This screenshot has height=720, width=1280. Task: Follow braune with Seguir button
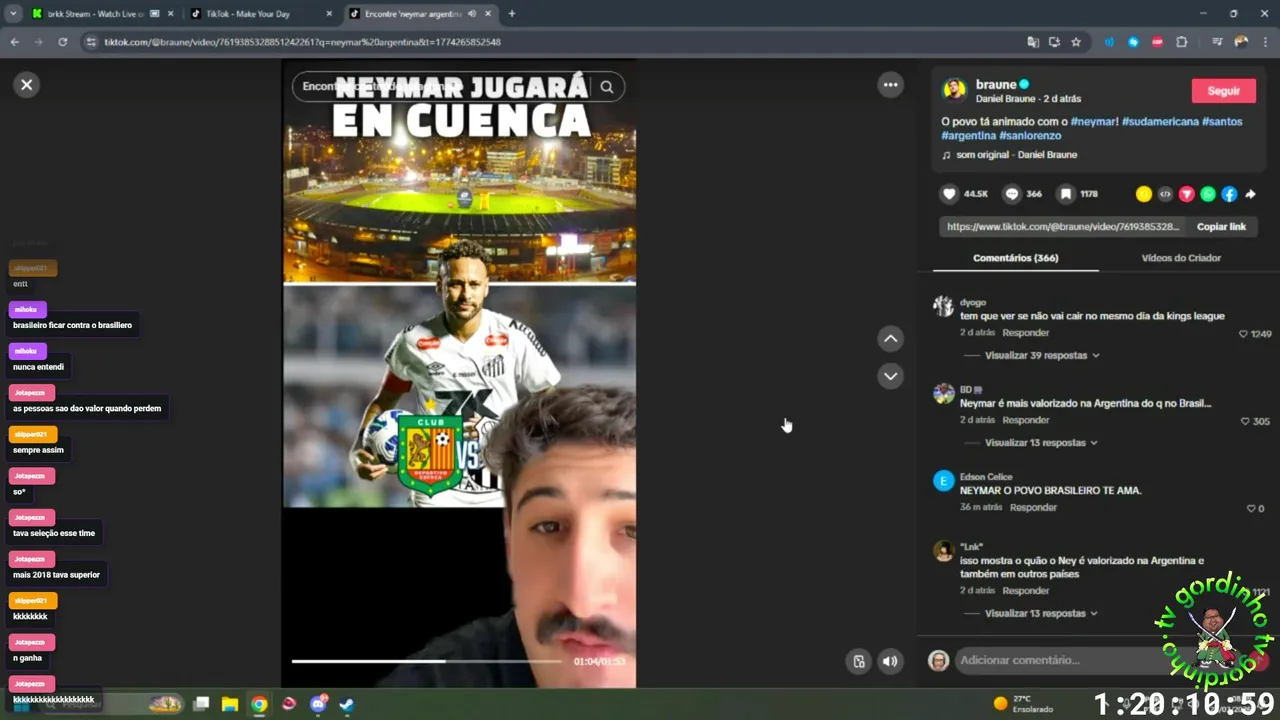(x=1223, y=91)
